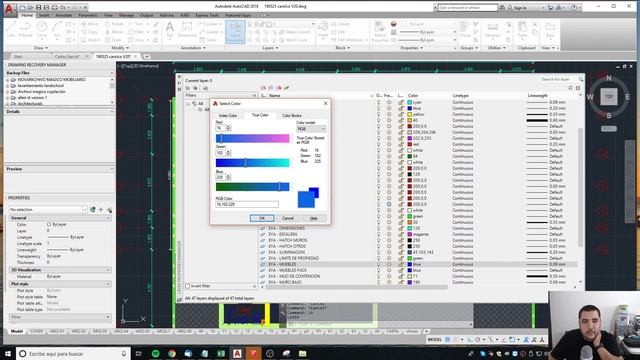Click the Plot icon in quick access toolbar
640x360 pixels.
tap(54, 7)
